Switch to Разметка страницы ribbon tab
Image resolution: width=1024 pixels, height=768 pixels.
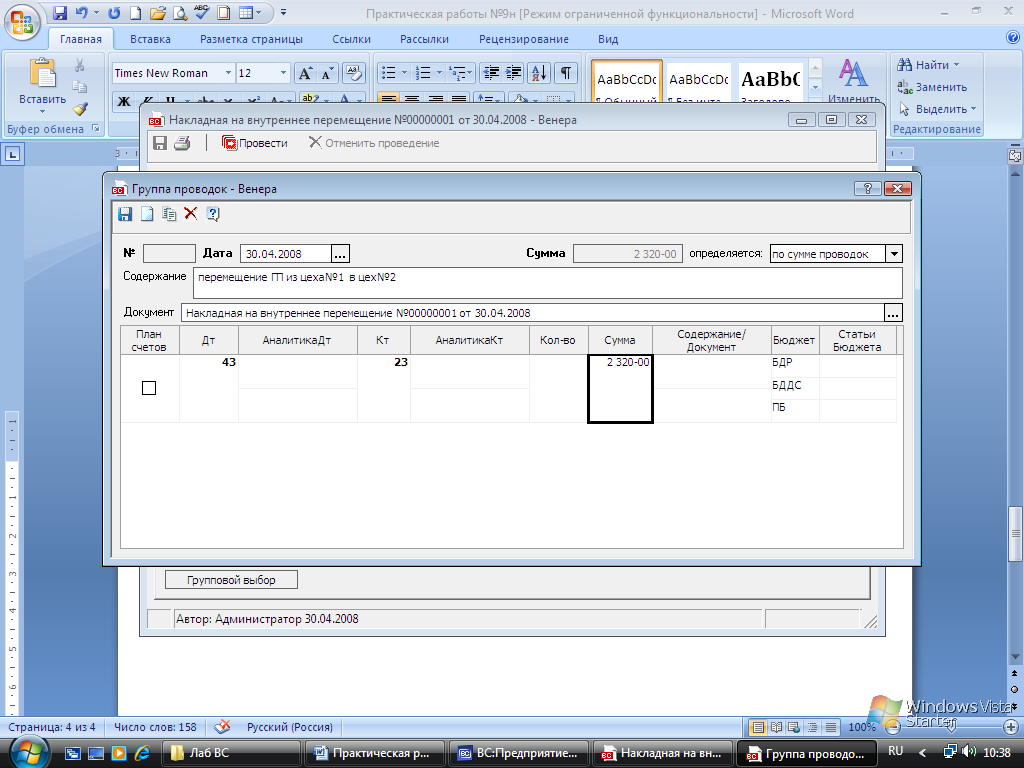point(251,39)
